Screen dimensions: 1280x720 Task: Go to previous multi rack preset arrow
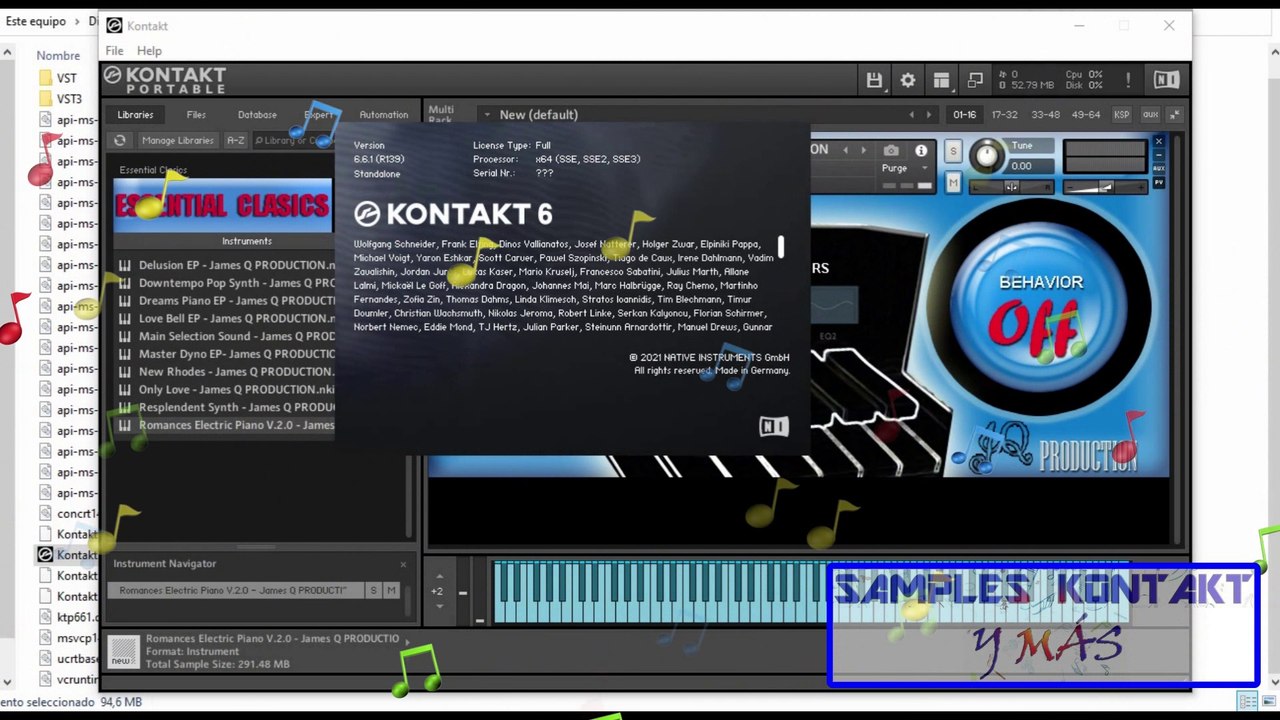coord(911,115)
